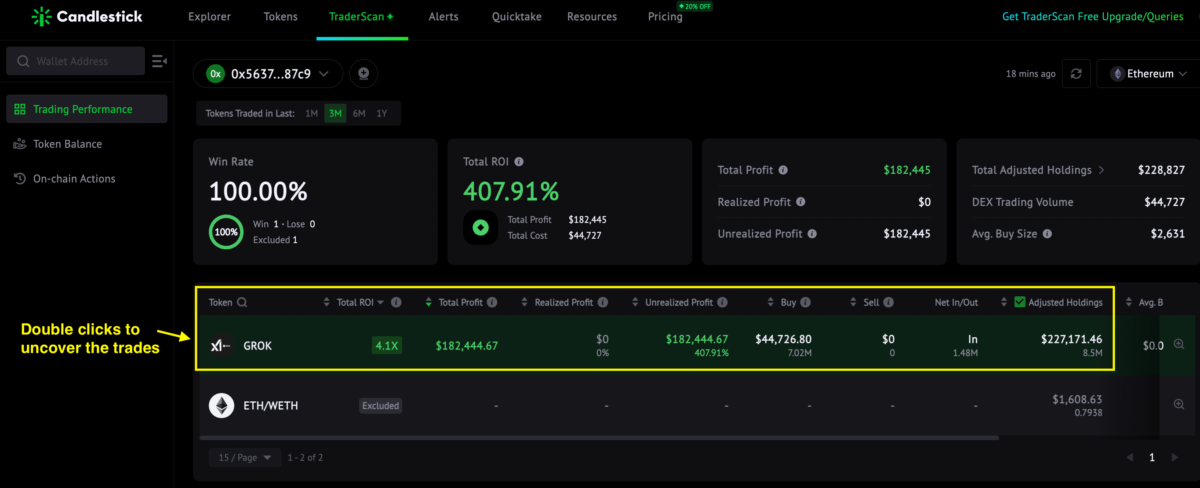Image resolution: width=1200 pixels, height=488 pixels.
Task: Click the Avg. Buy Size info icon
Action: pyautogui.click(x=1047, y=234)
